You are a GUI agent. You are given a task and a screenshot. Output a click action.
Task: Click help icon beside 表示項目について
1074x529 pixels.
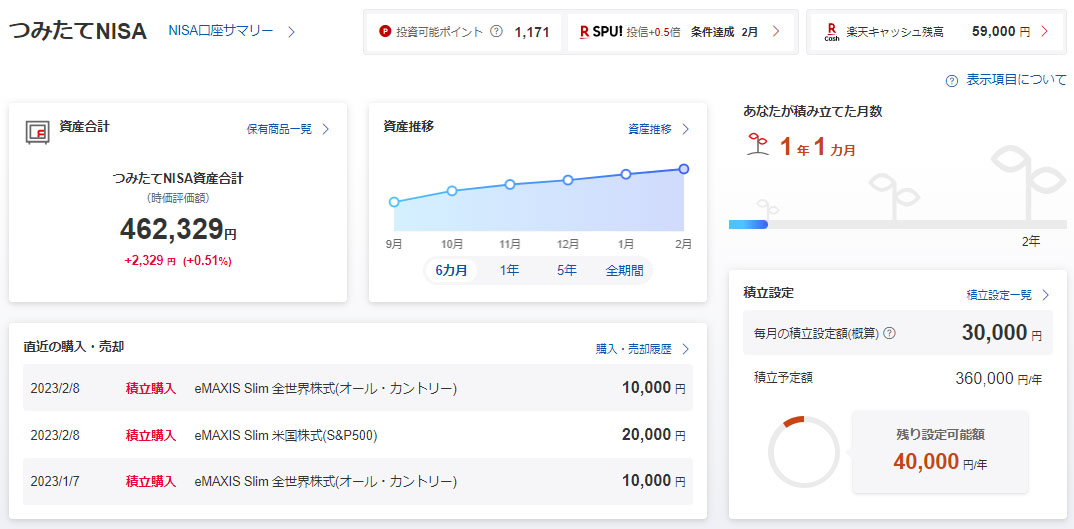tap(952, 81)
